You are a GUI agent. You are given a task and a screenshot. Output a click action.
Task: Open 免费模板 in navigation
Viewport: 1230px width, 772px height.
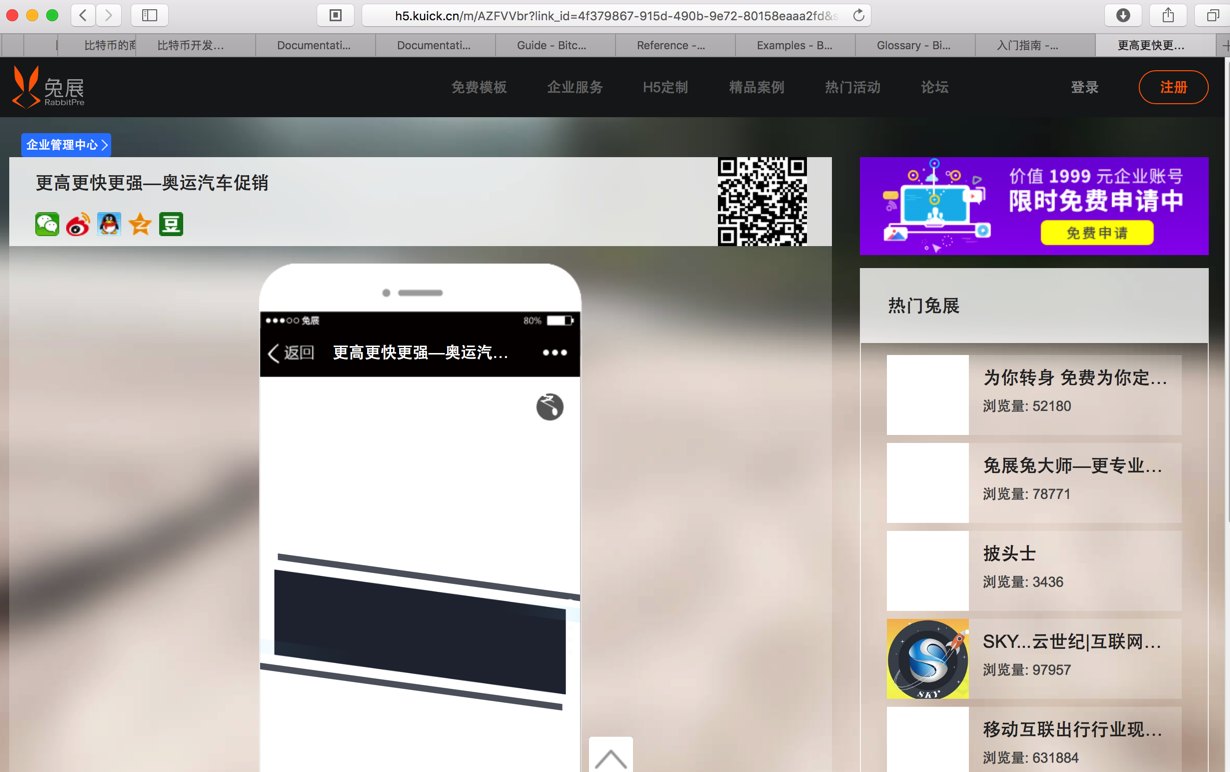tap(479, 88)
